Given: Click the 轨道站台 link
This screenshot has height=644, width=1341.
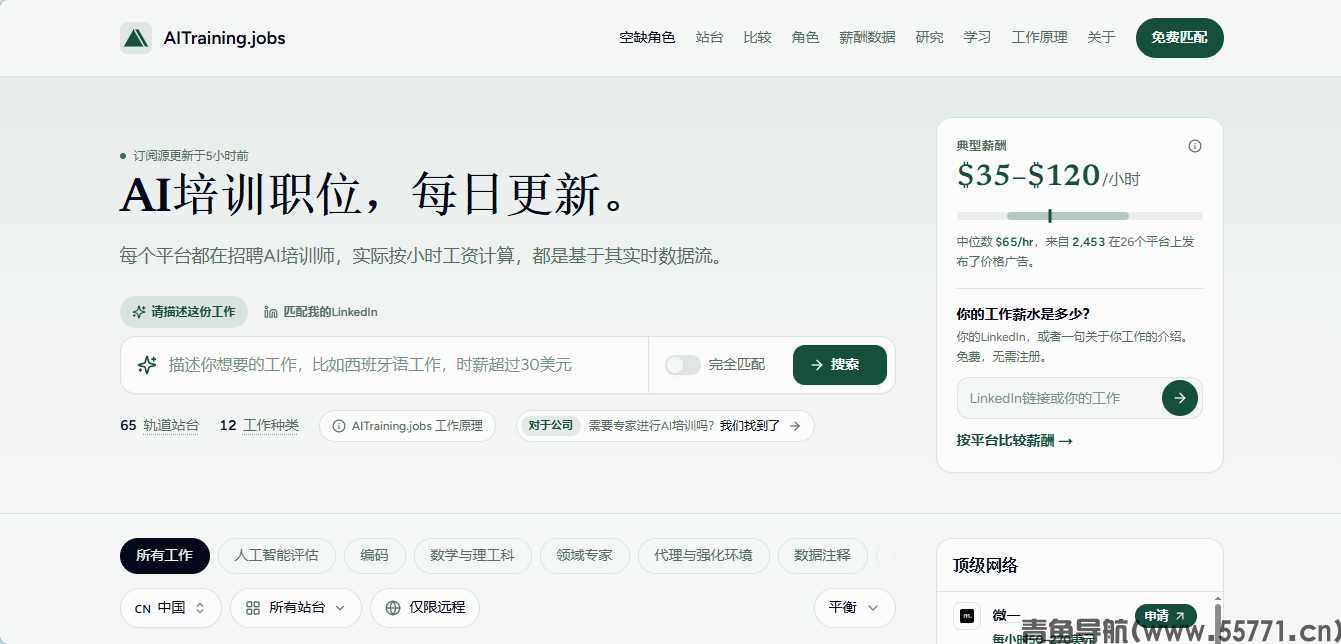Looking at the screenshot, I should [x=171, y=426].
